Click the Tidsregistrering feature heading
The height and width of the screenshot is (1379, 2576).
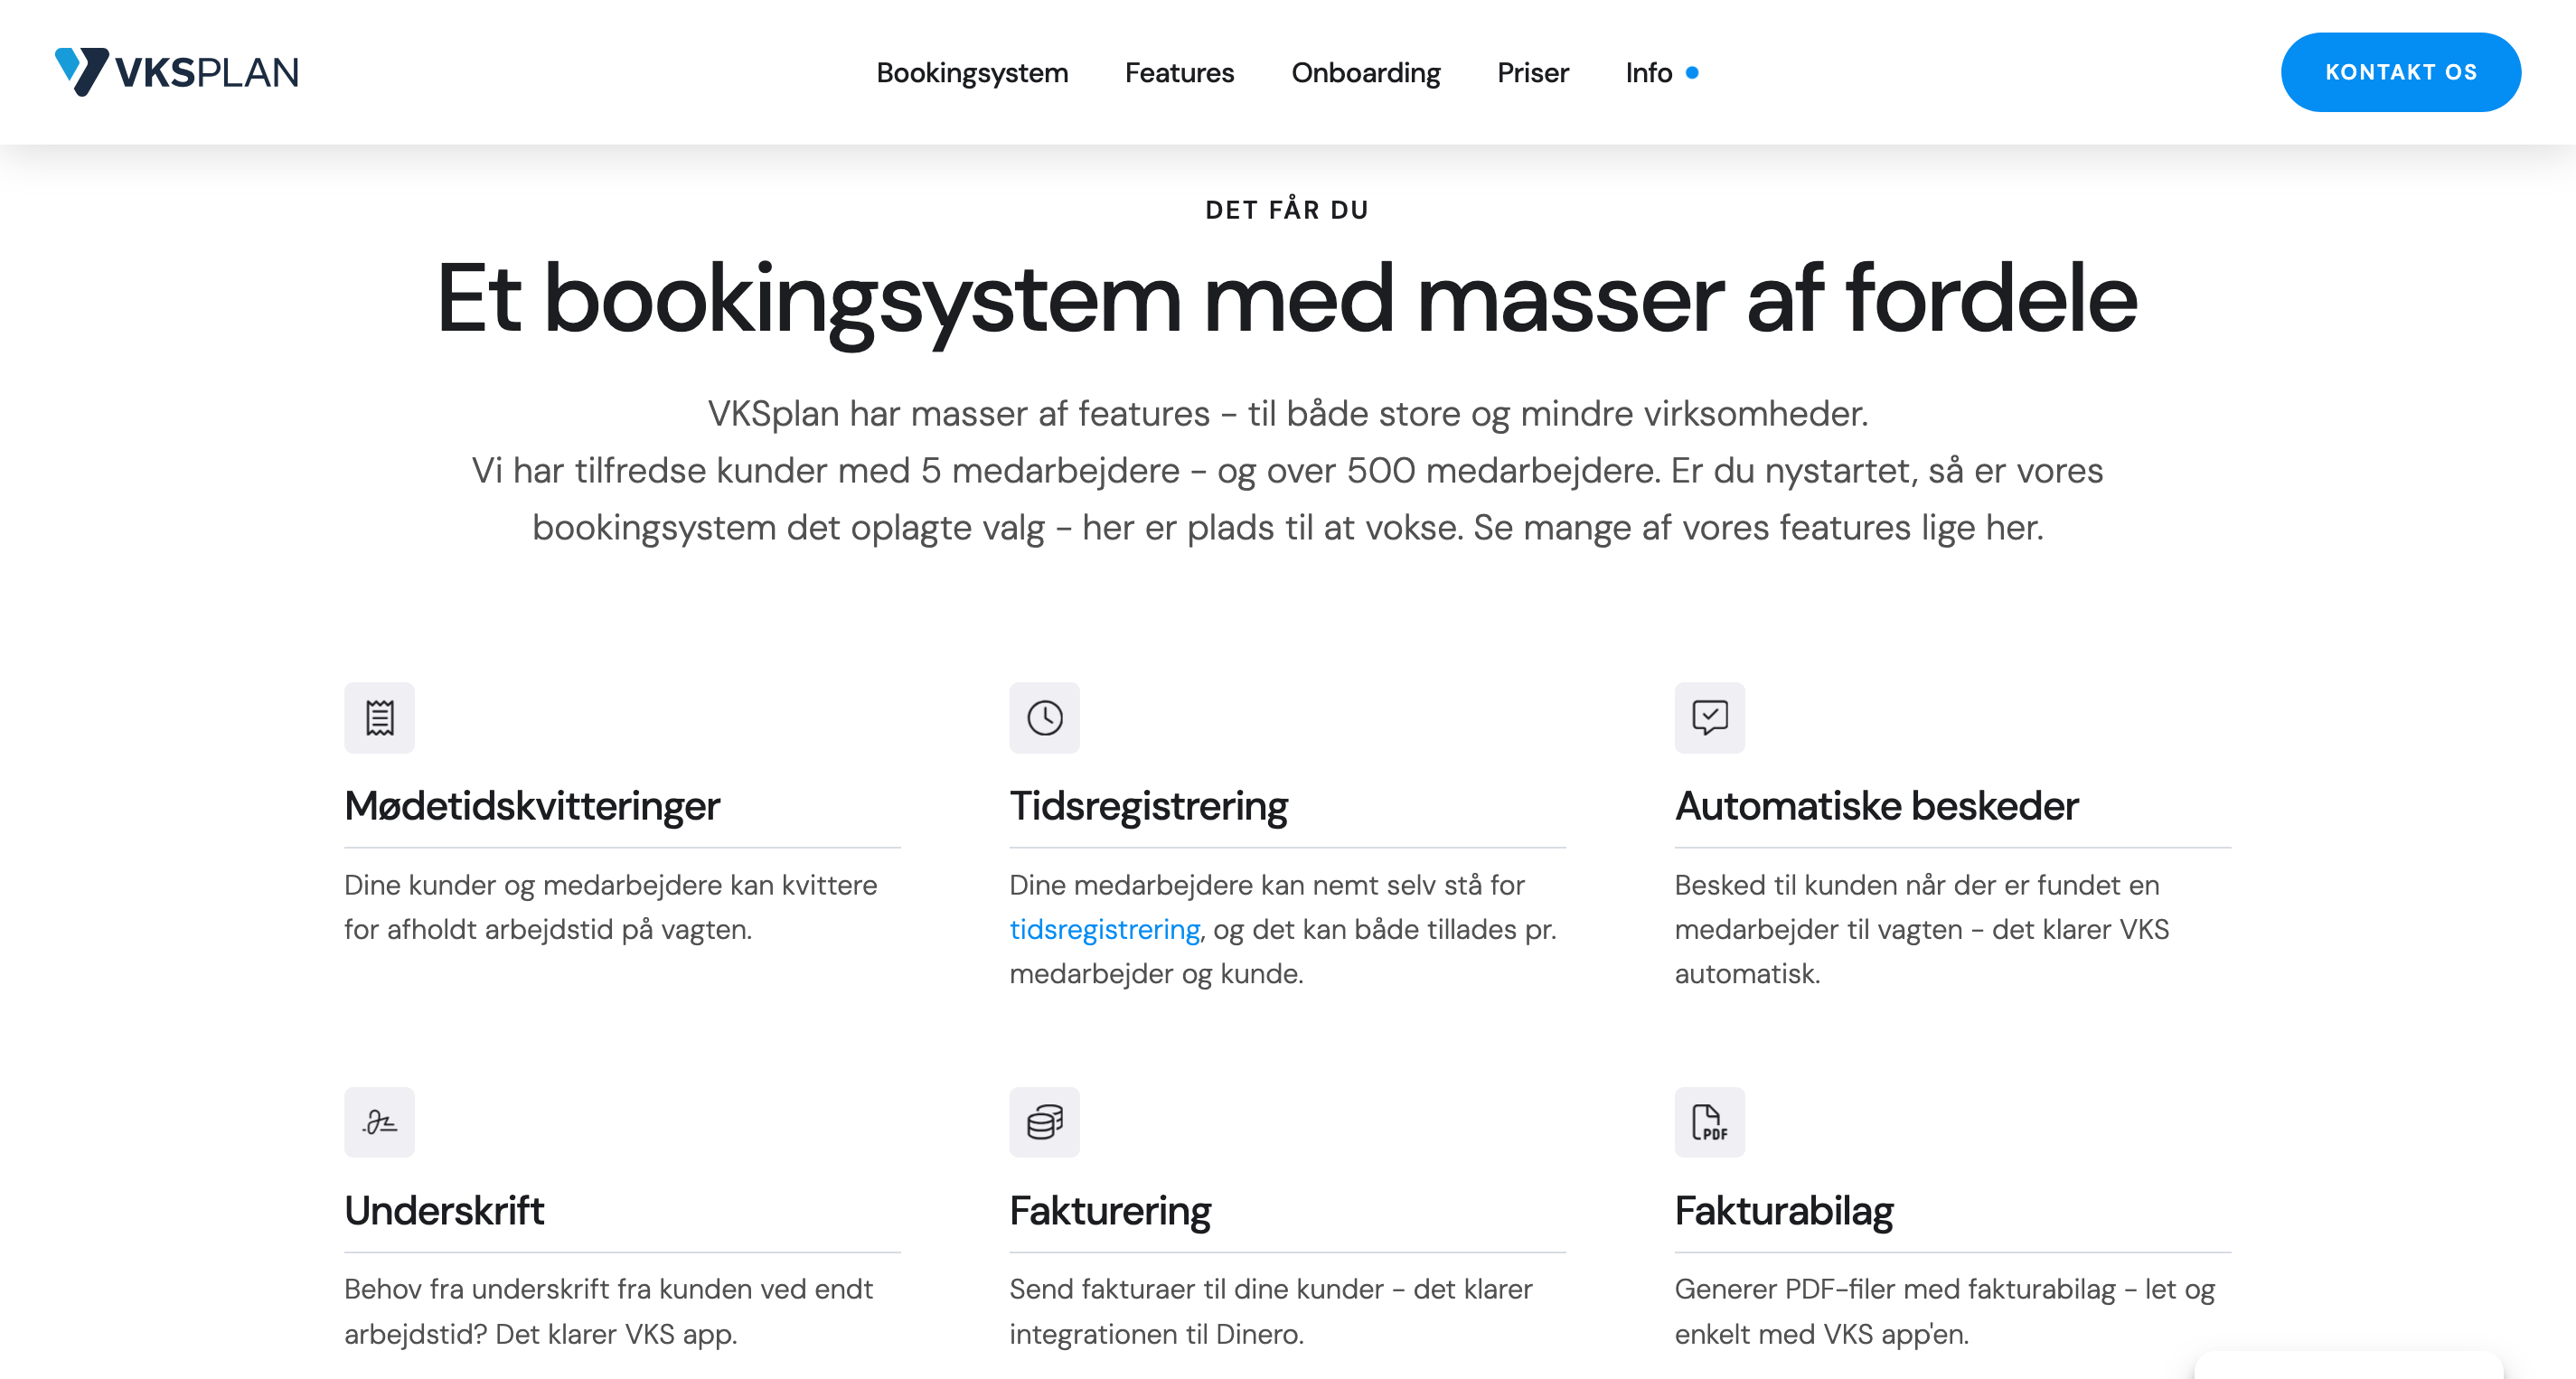1148,806
